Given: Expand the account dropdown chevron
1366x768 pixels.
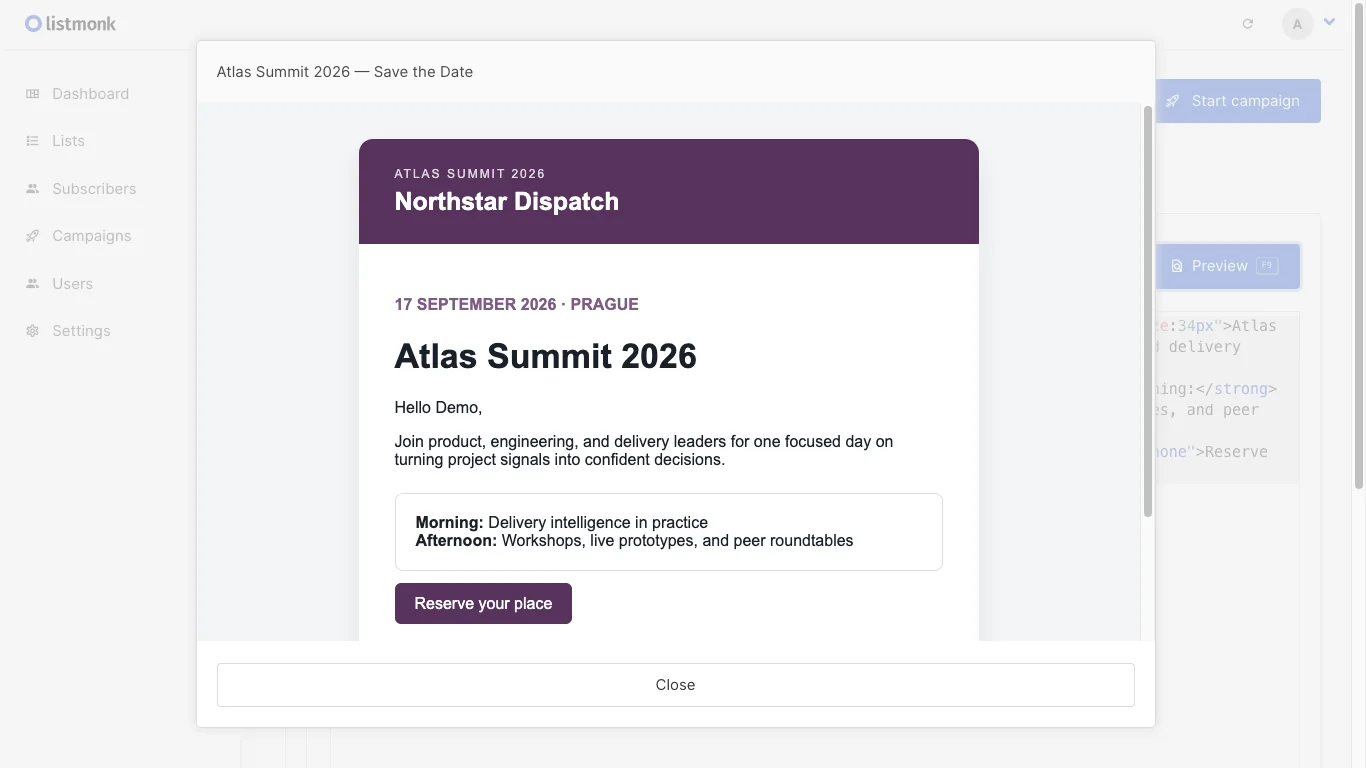Looking at the screenshot, I should point(1329,21).
